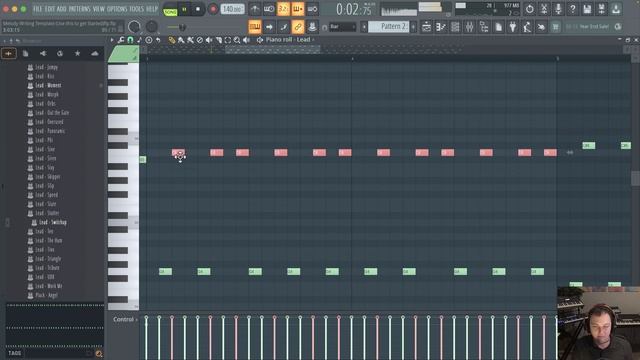Open the Channel rack icon
This screenshot has height=360, width=640.
click(455, 27)
